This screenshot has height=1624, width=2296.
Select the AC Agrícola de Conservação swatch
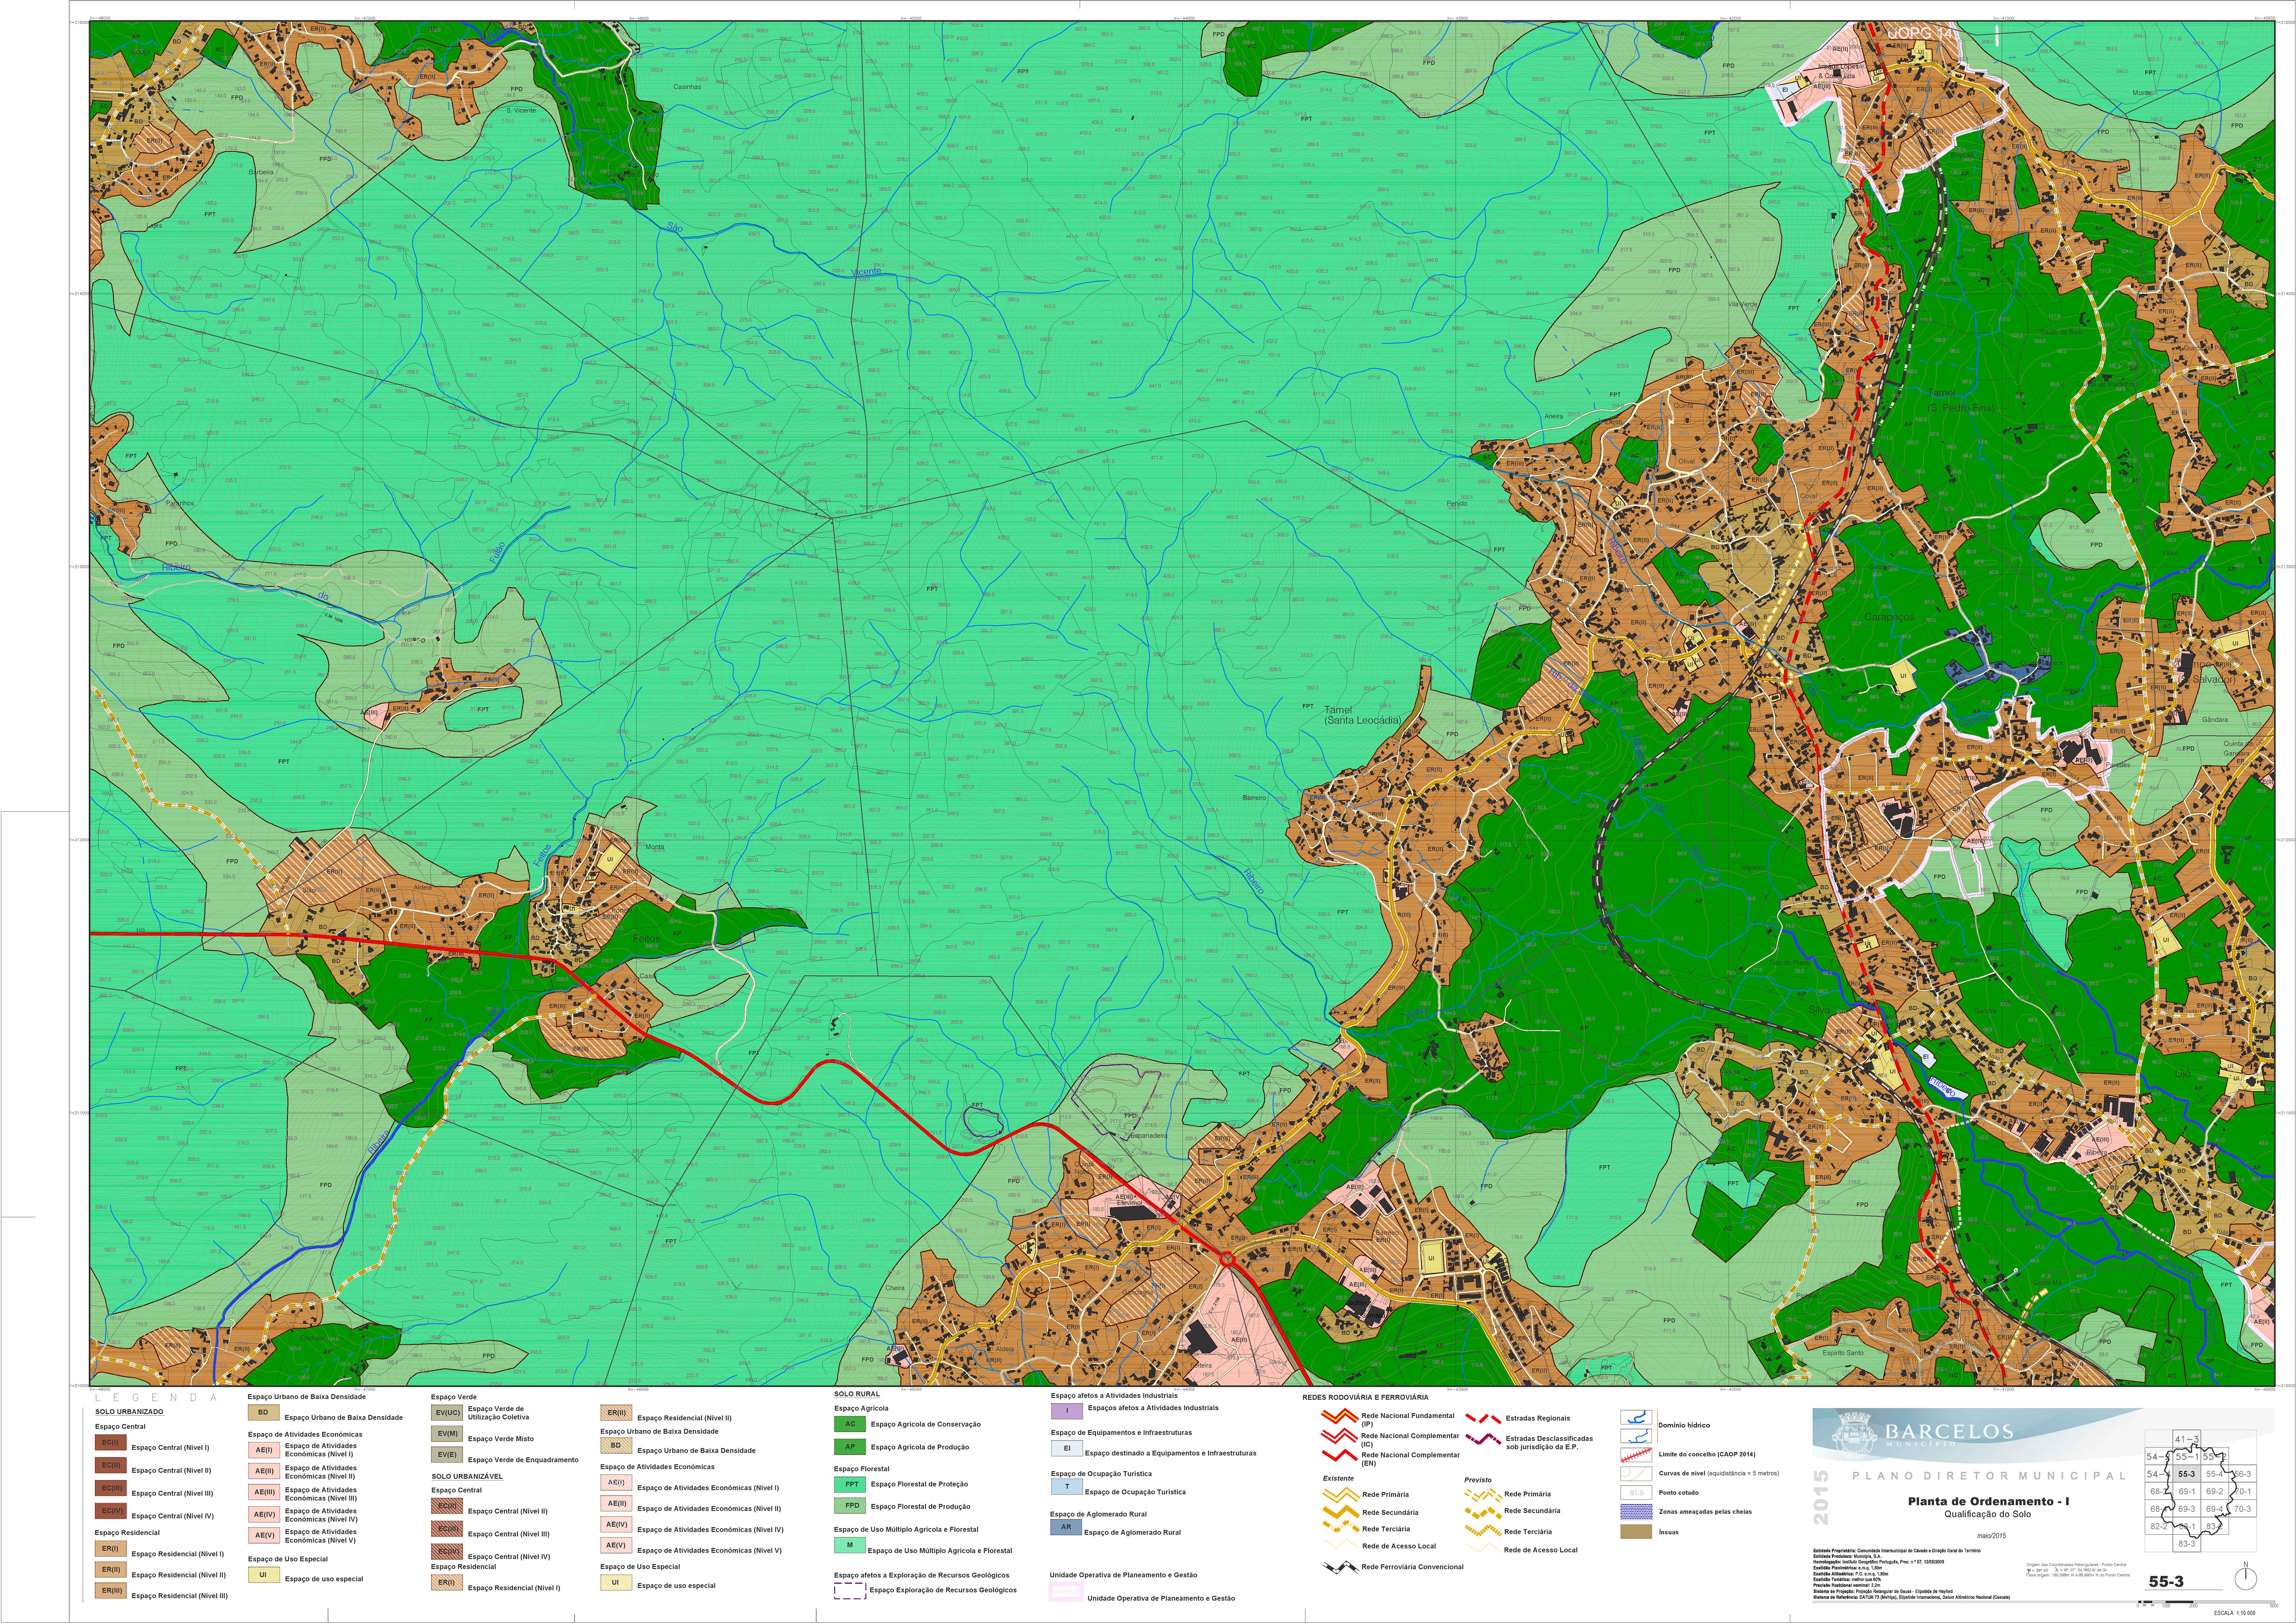pos(850,1424)
